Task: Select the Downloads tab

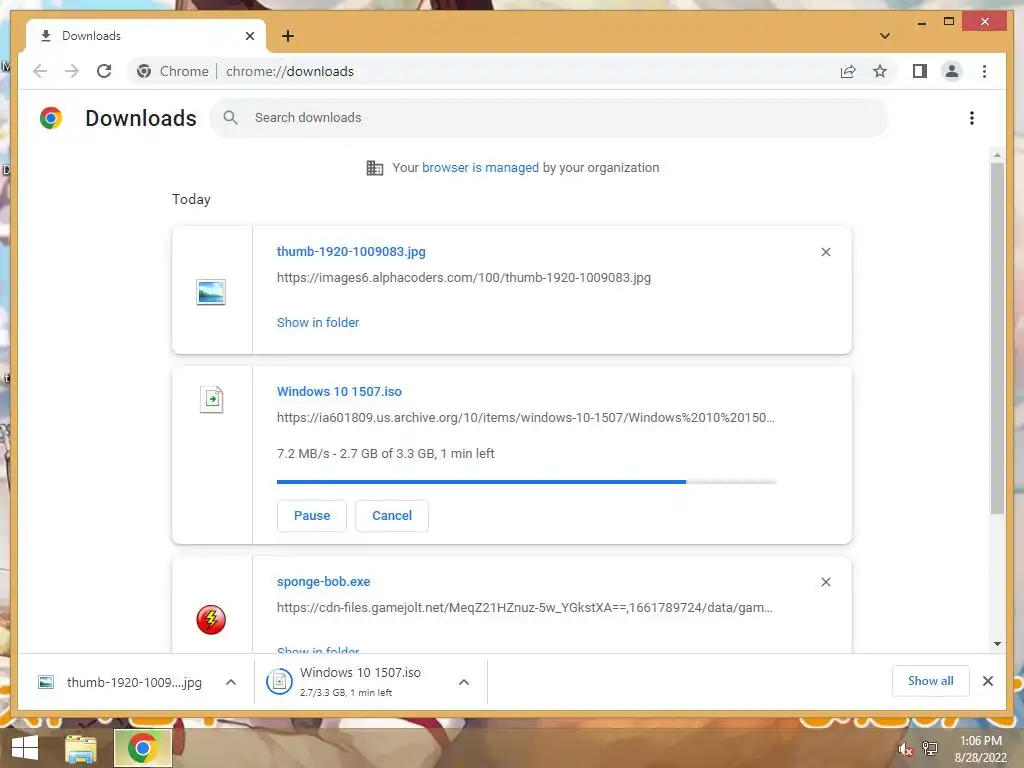Action: (146, 36)
